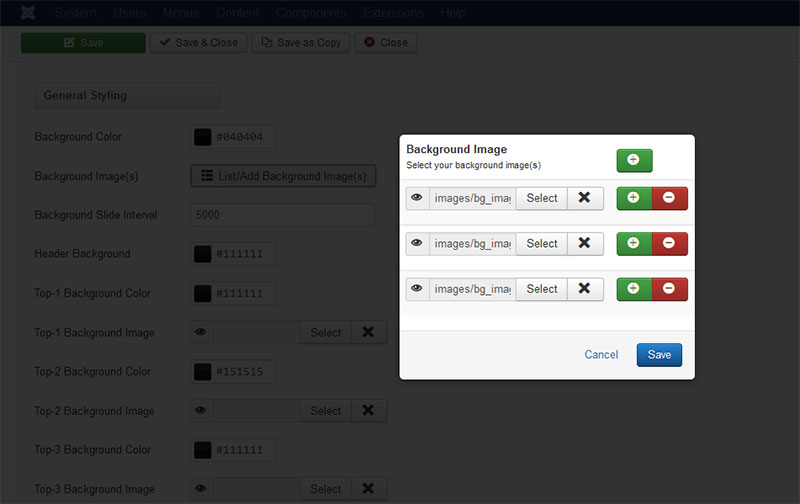Preview the third background image via eye icon
This screenshot has height=504, width=800.
tap(417, 289)
